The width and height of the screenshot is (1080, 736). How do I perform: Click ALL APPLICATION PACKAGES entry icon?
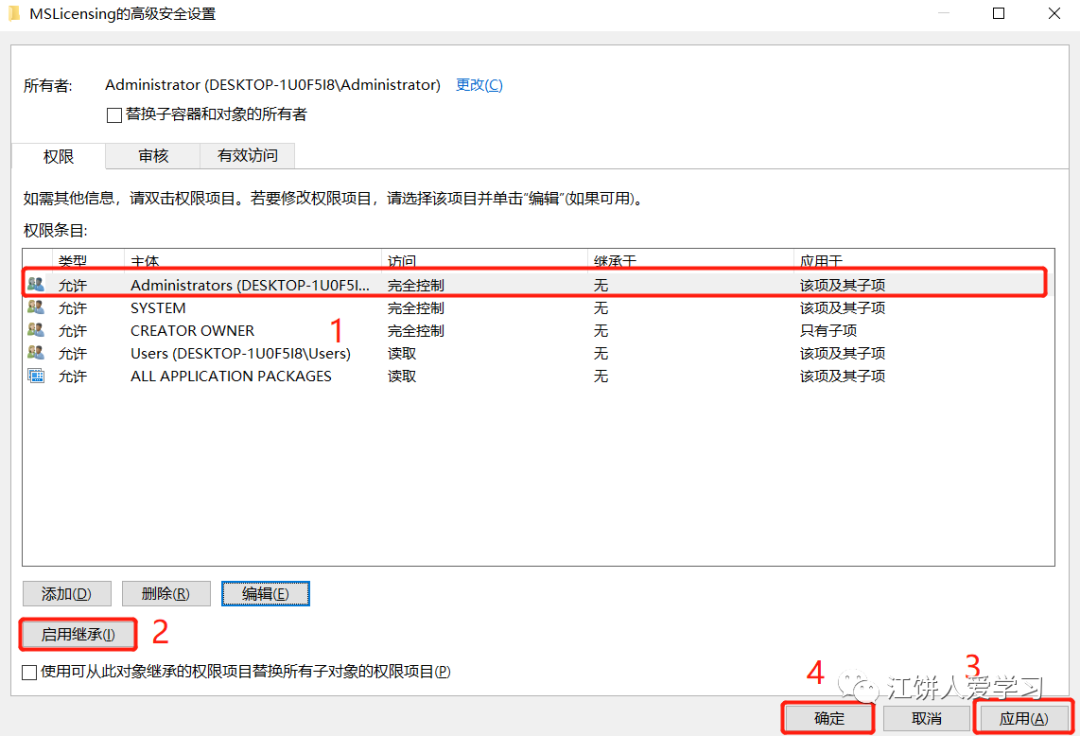pos(36,375)
